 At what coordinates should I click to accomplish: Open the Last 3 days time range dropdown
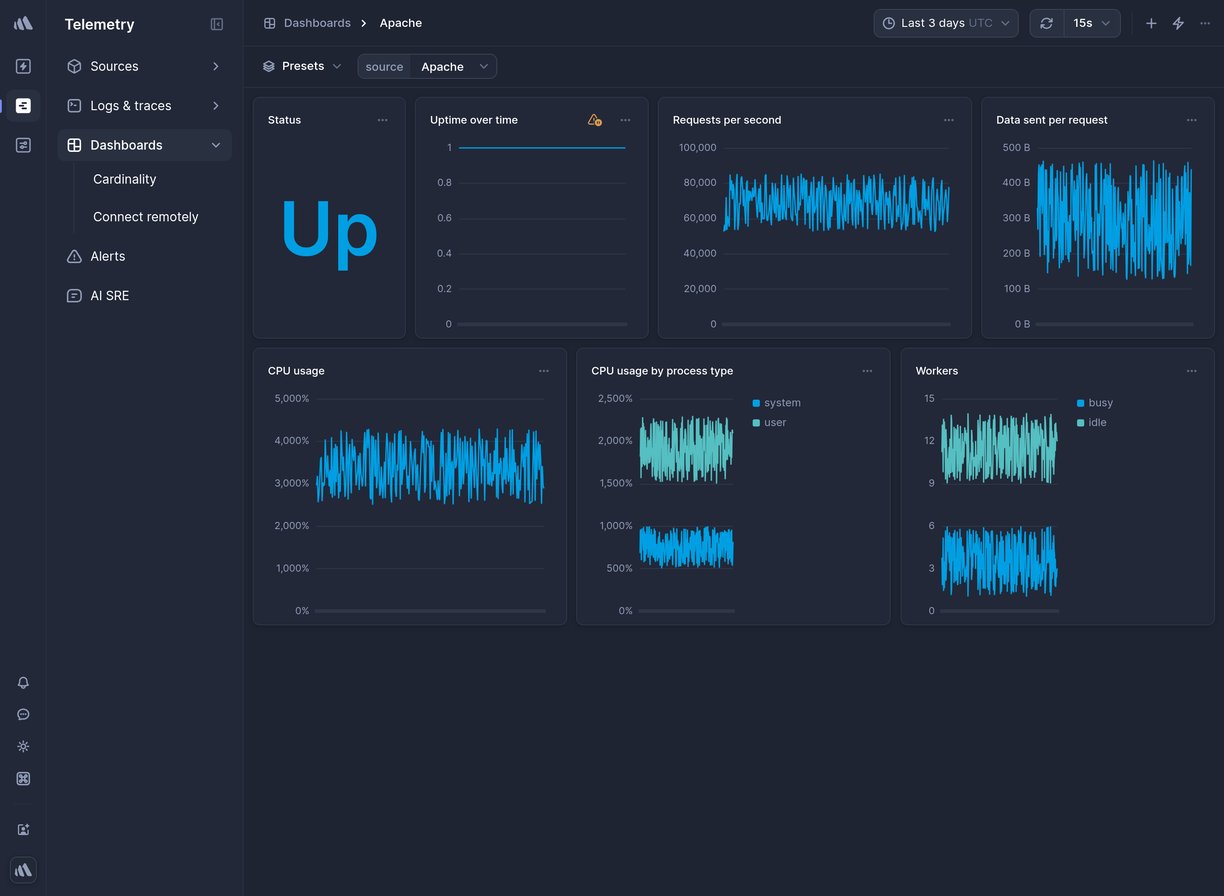[945, 23]
